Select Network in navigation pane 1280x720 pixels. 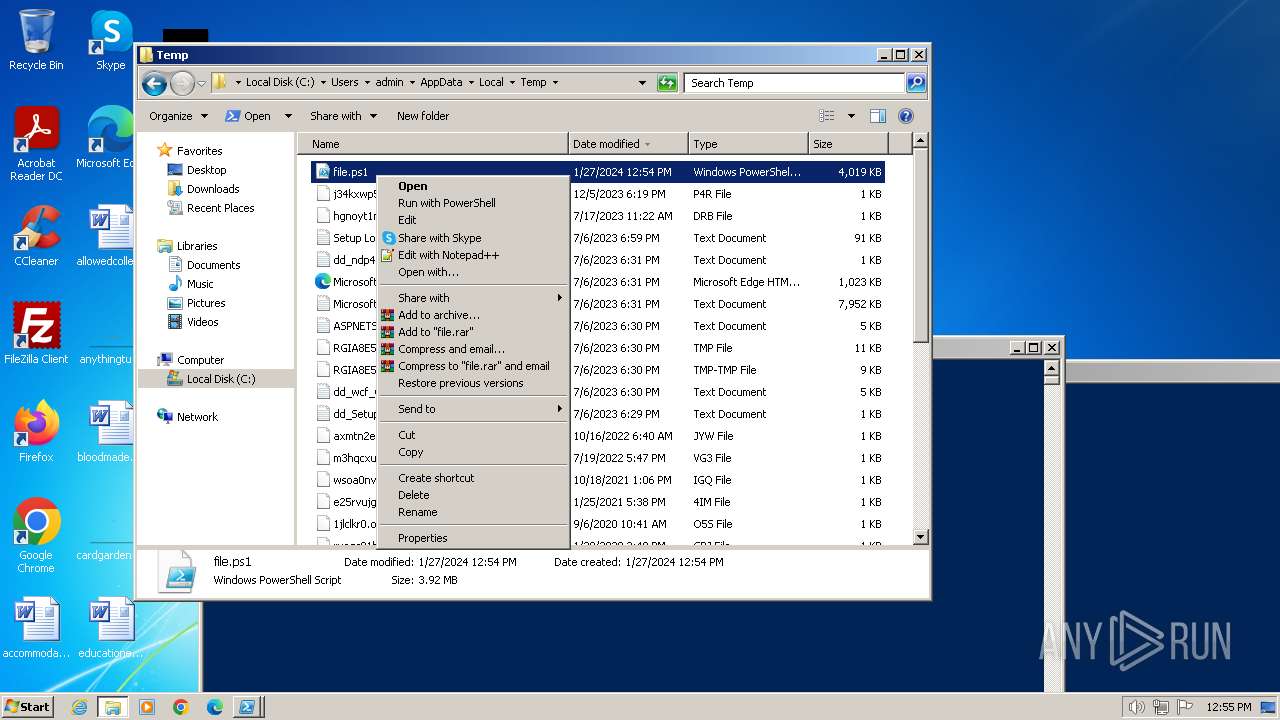(x=197, y=417)
